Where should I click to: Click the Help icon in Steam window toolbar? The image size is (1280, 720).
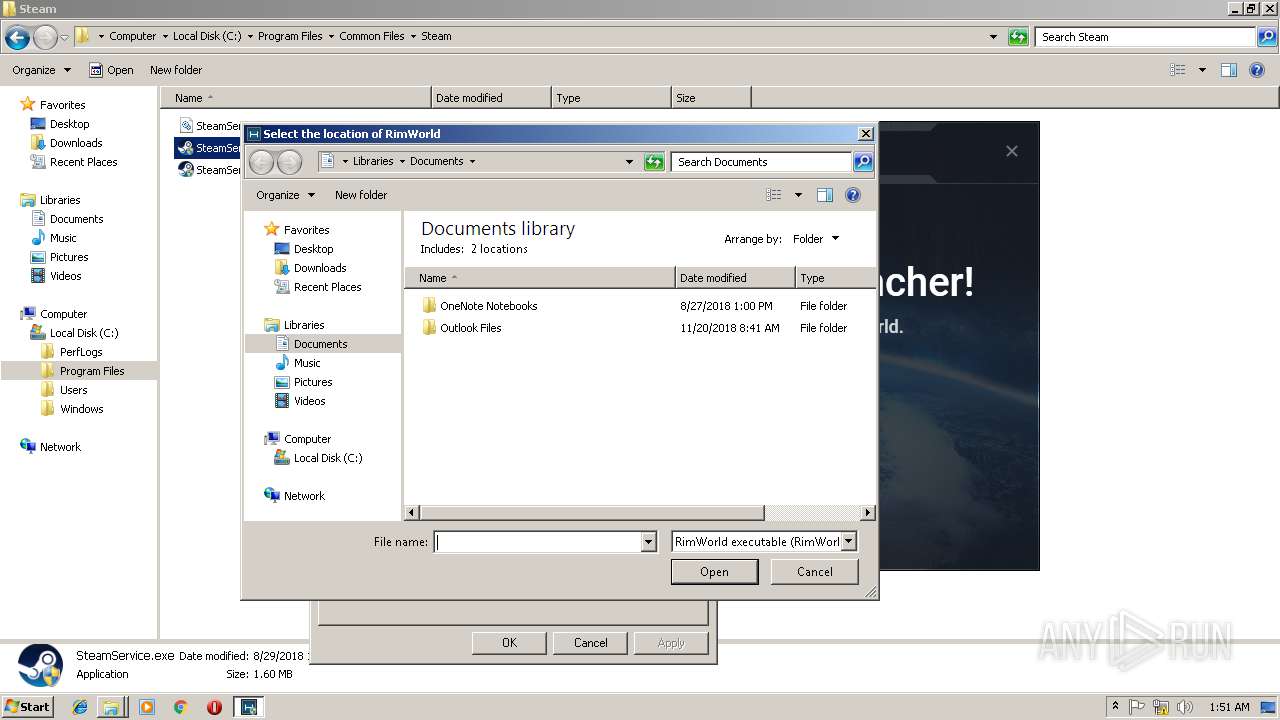tap(1257, 70)
